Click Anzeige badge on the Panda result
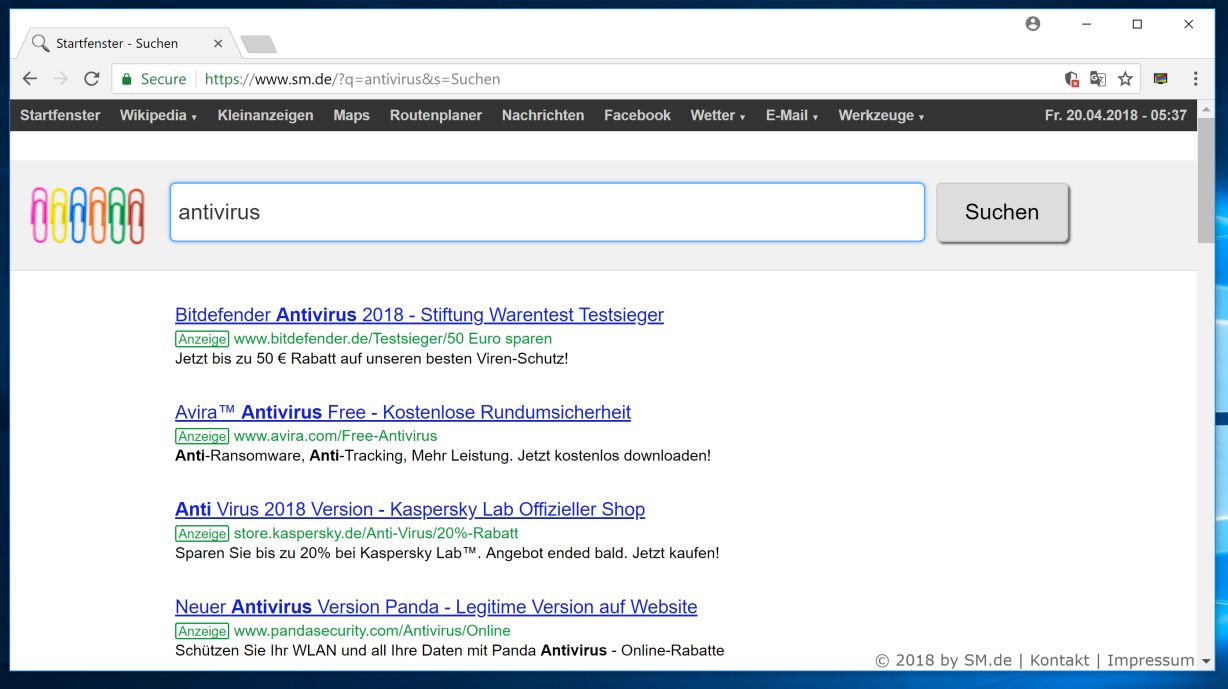This screenshot has width=1228, height=689. click(202, 630)
